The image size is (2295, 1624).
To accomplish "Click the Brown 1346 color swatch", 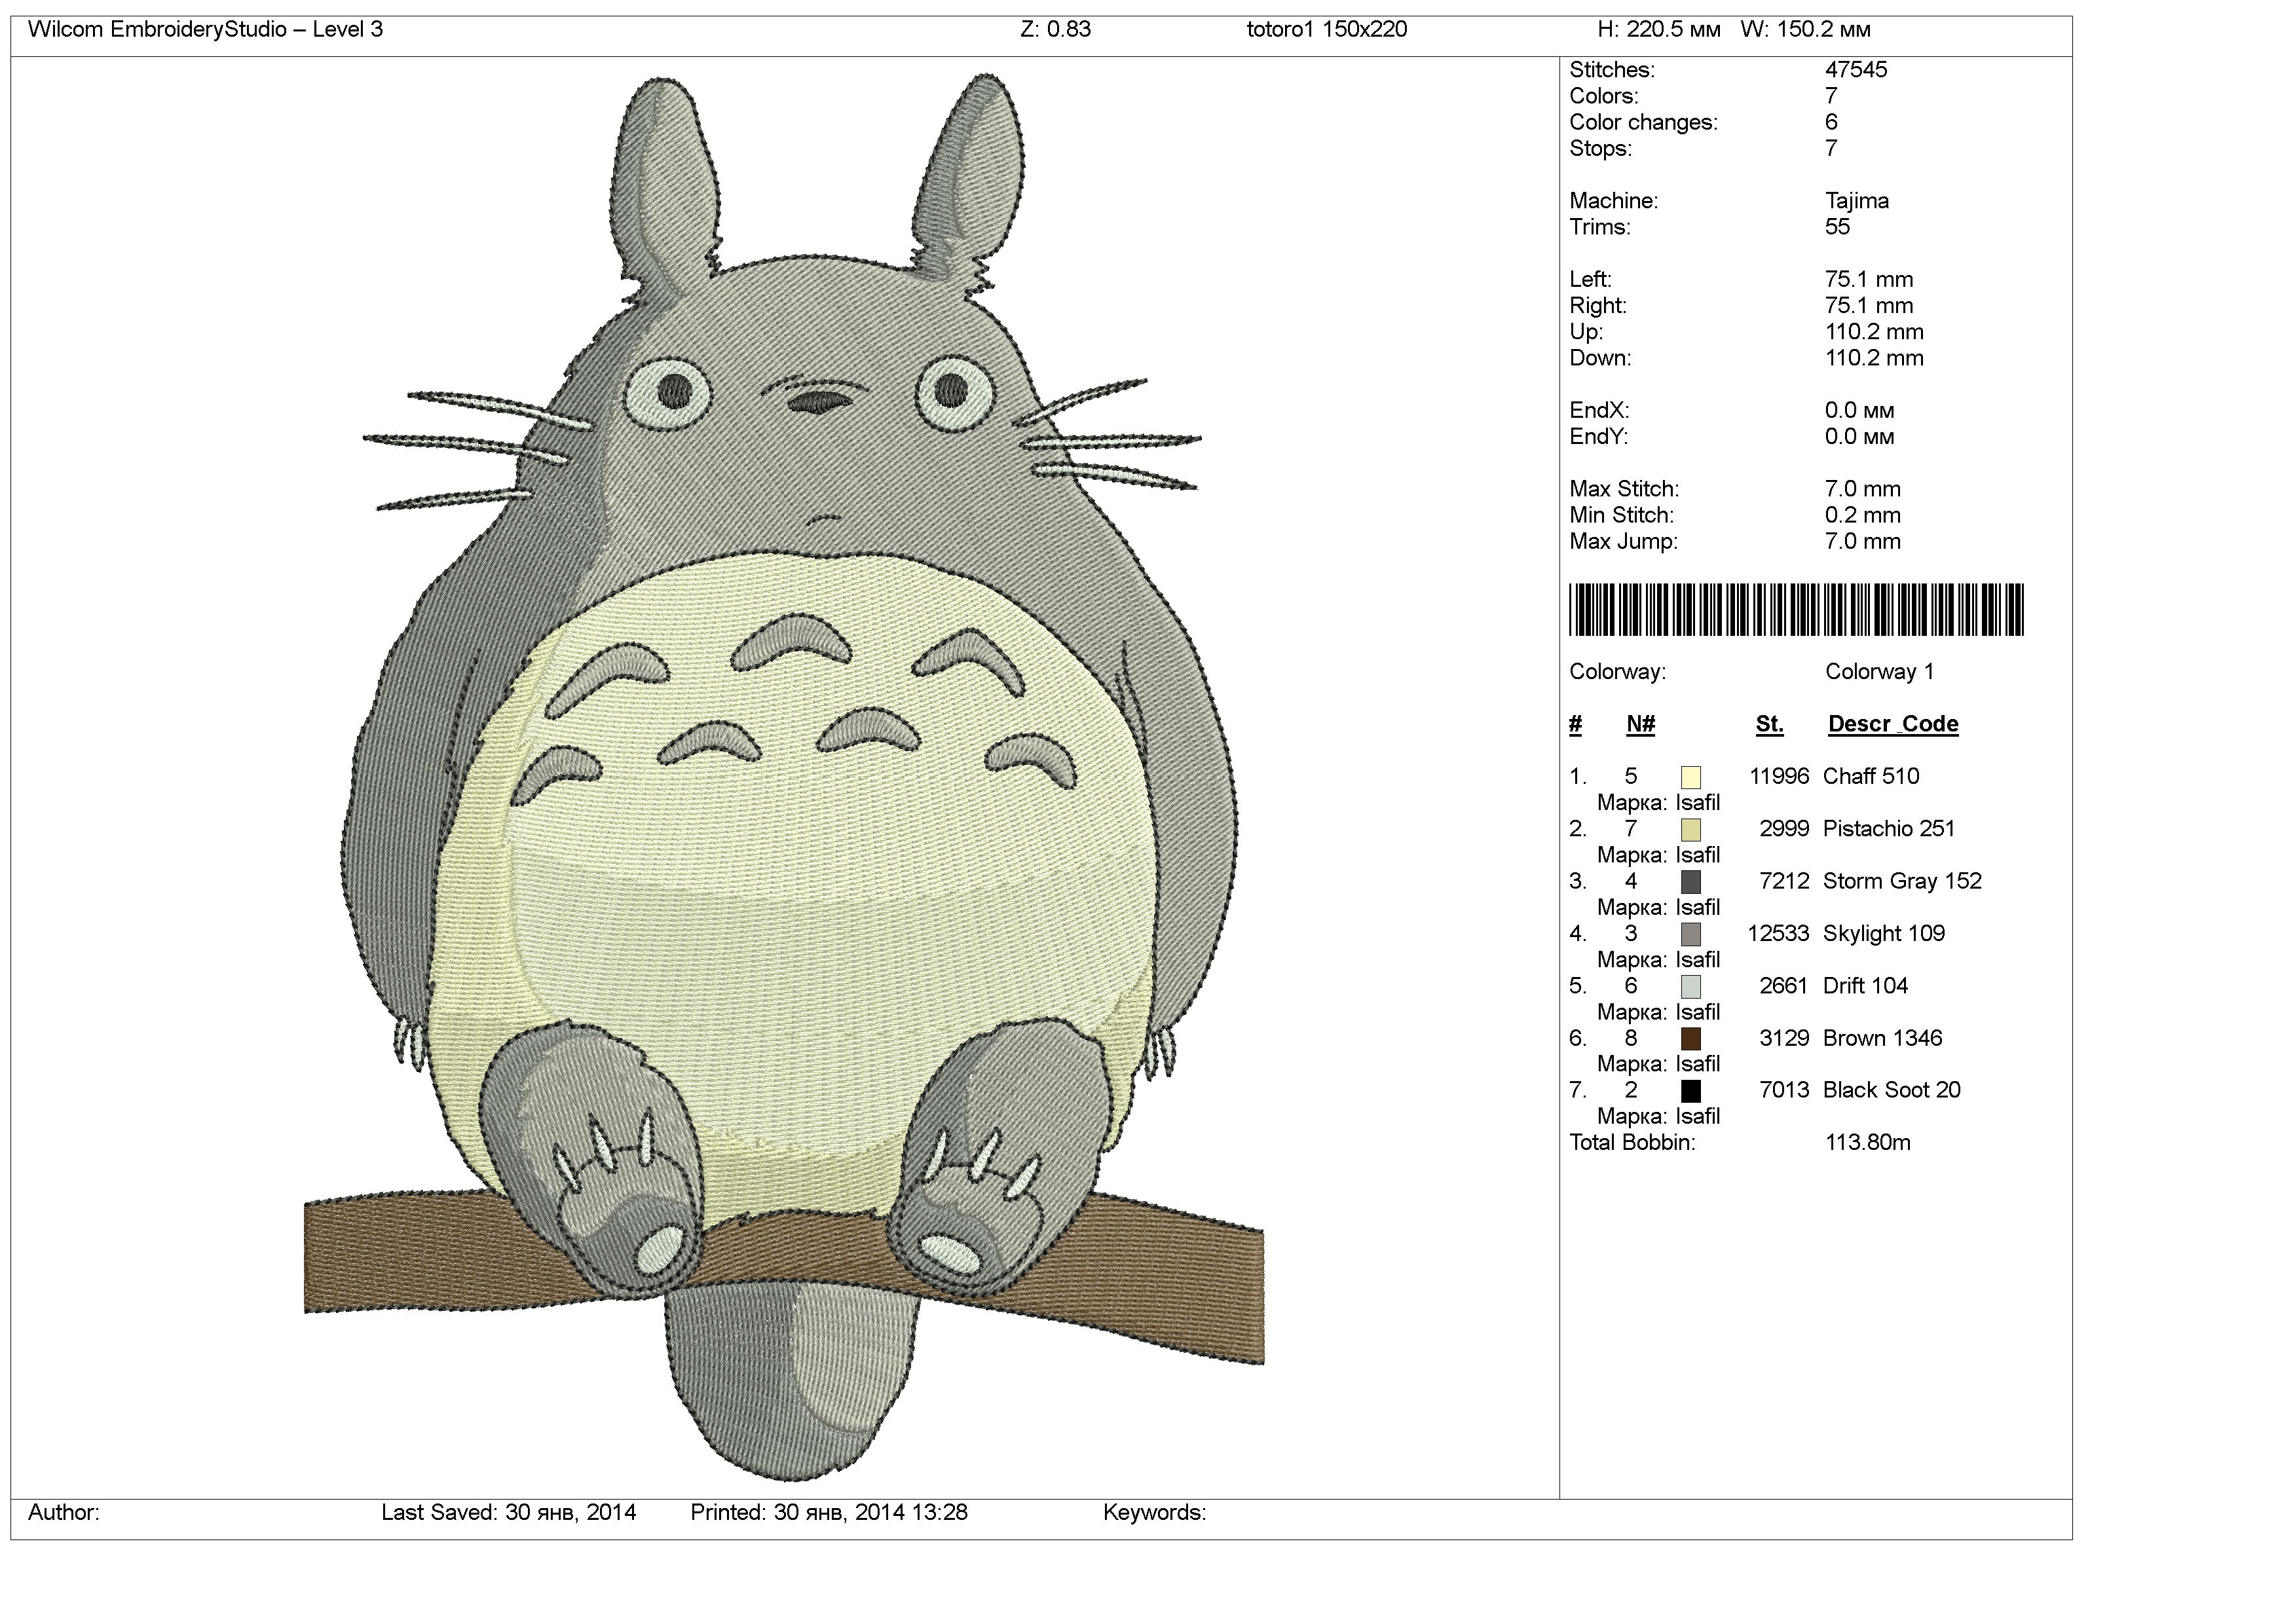I will tap(1690, 1038).
